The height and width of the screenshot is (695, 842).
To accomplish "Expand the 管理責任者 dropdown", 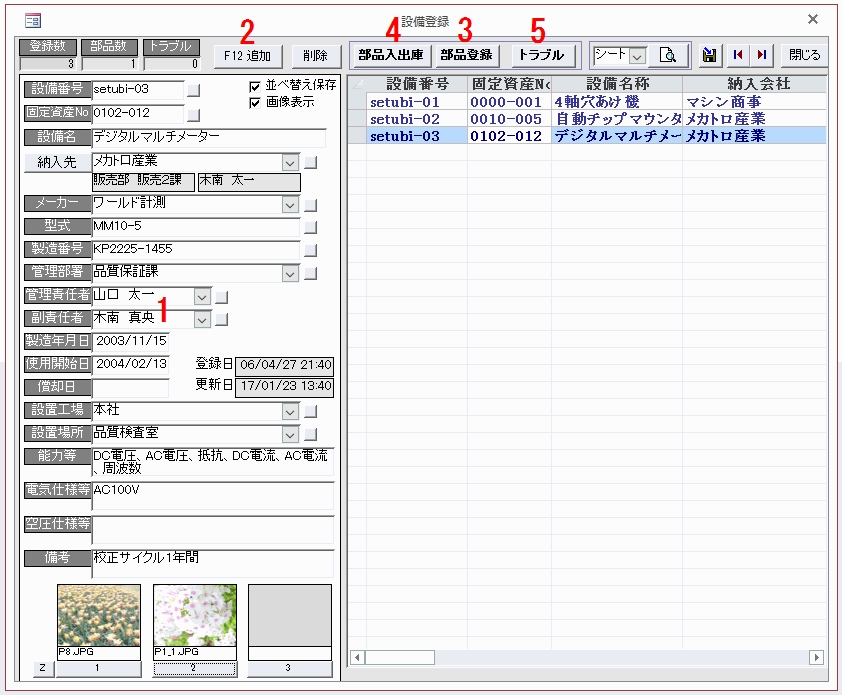I will click(x=202, y=296).
